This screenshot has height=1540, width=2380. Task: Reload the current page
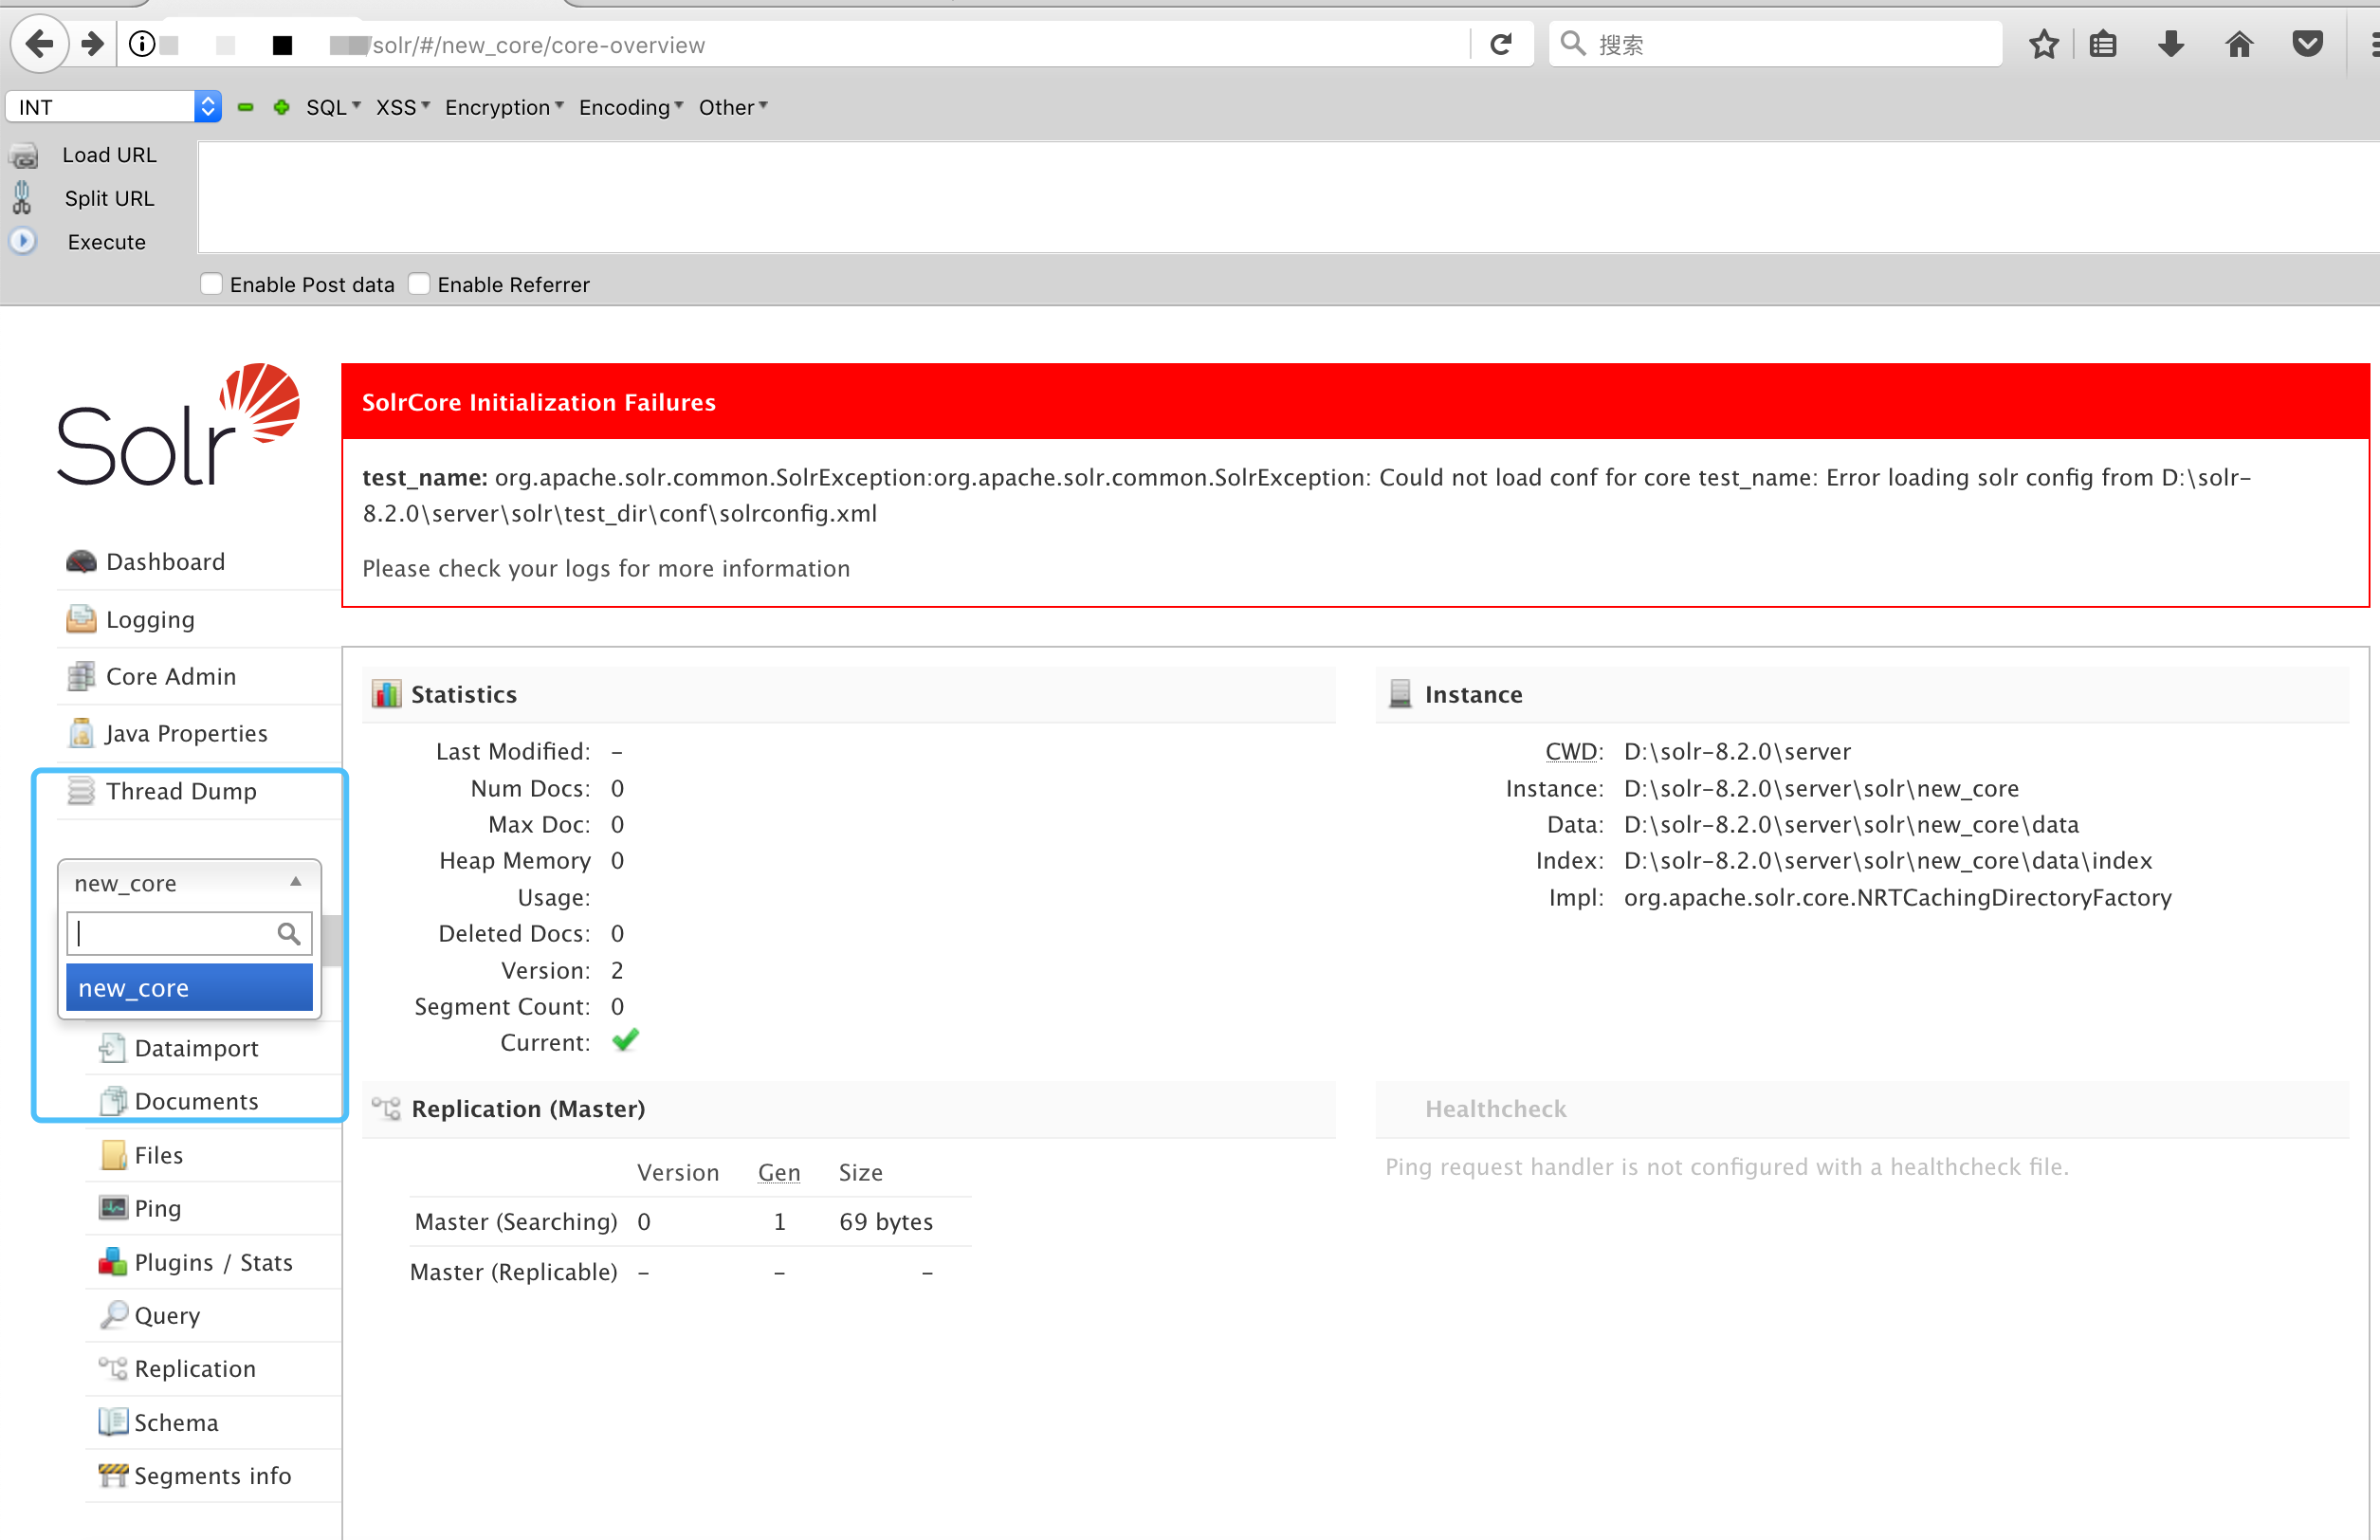[1500, 44]
